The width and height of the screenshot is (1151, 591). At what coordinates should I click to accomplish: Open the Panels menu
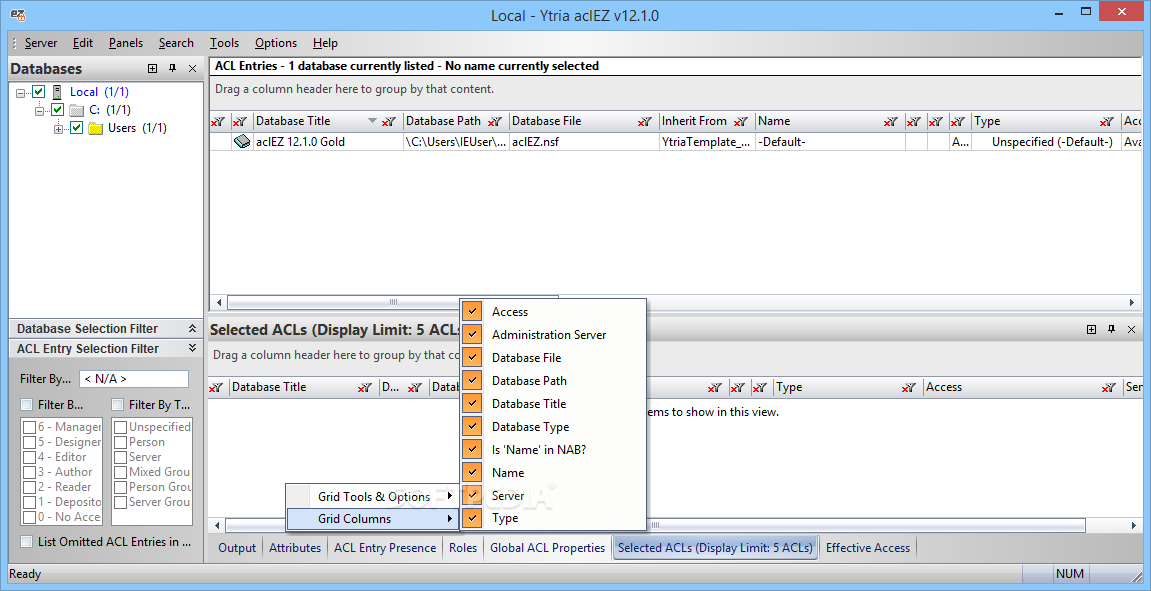coord(126,43)
